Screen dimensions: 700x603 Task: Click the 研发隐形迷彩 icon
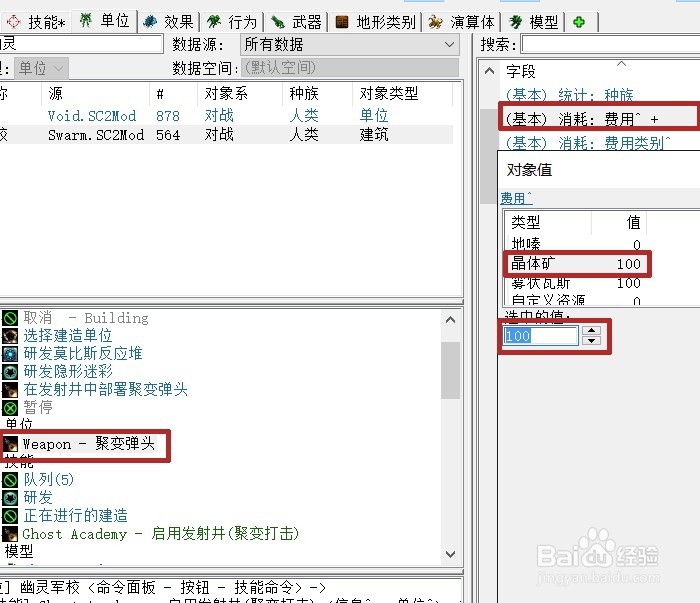pos(10,371)
